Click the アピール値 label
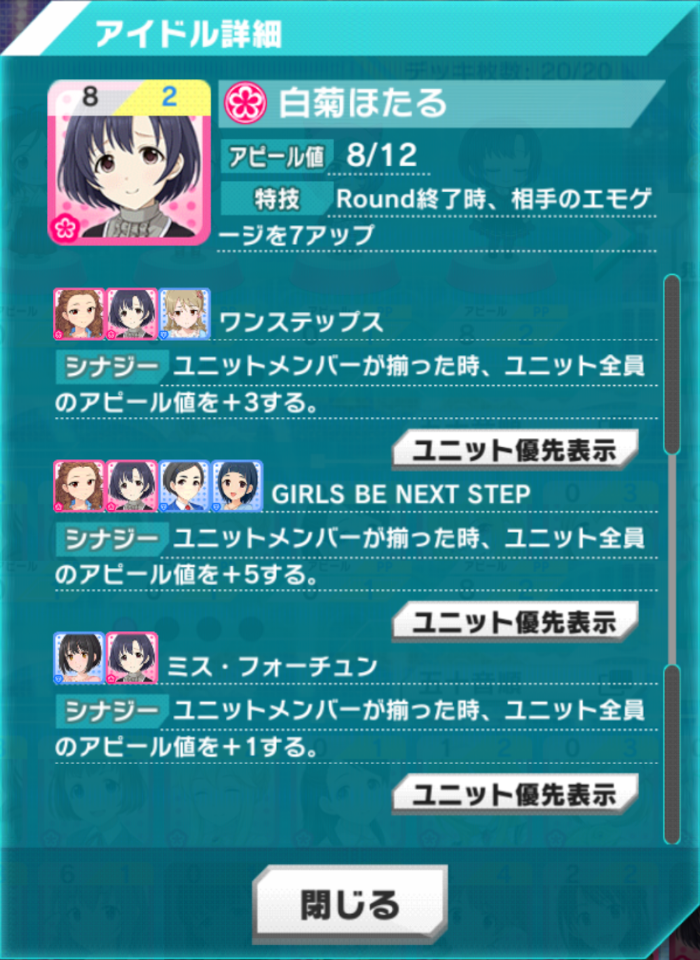 tap(276, 157)
